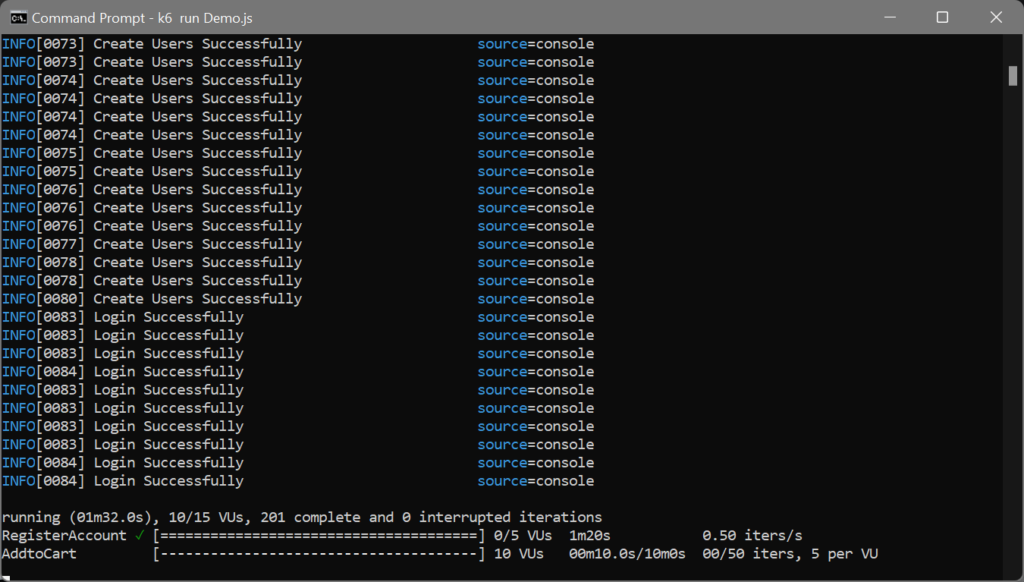The height and width of the screenshot is (582, 1024).
Task: Click the '00/50 iters, 5 per VU' text
Action: [790, 554]
